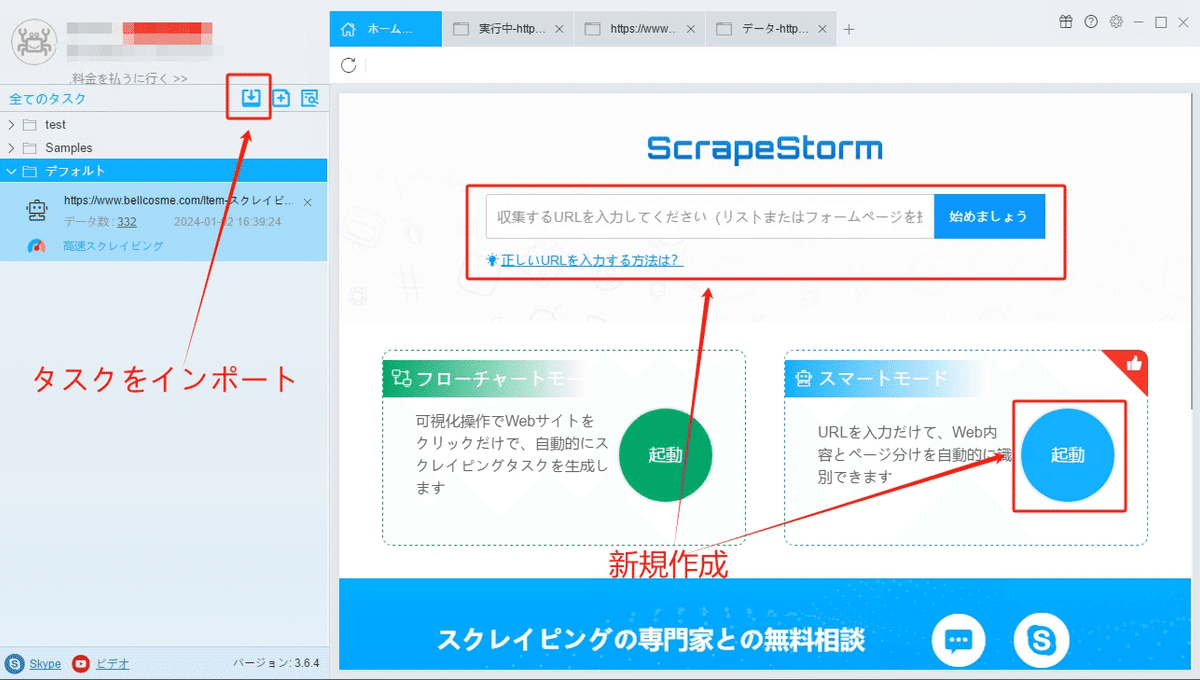This screenshot has height=680, width=1200.
Task: Open the task search icon
Action: pyautogui.click(x=309, y=98)
